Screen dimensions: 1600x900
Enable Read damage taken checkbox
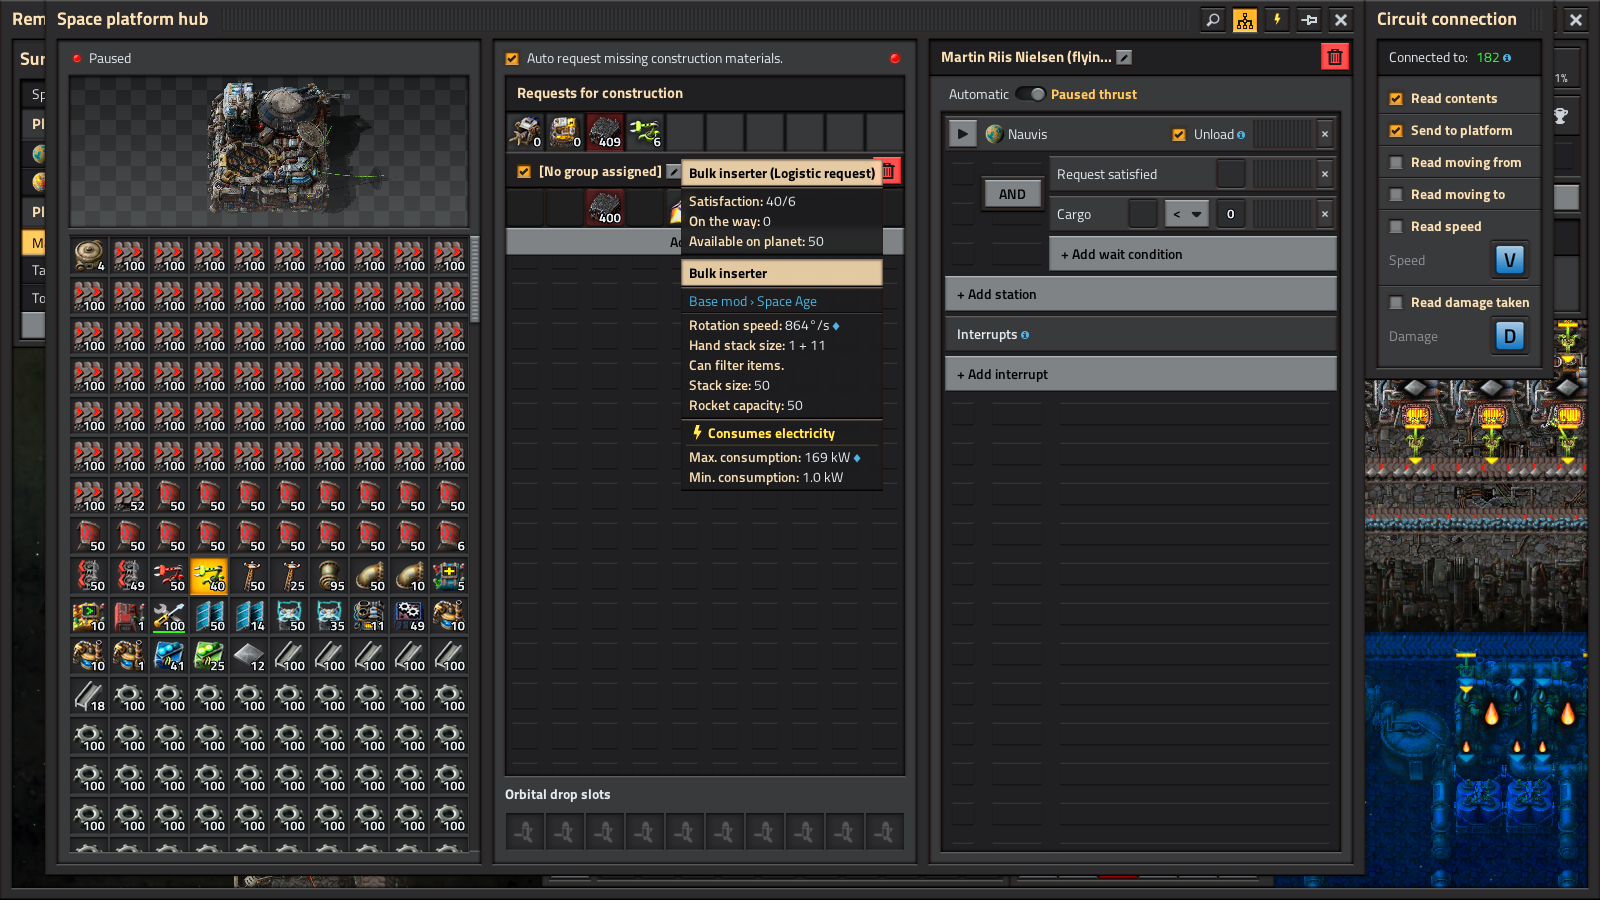[1396, 303]
